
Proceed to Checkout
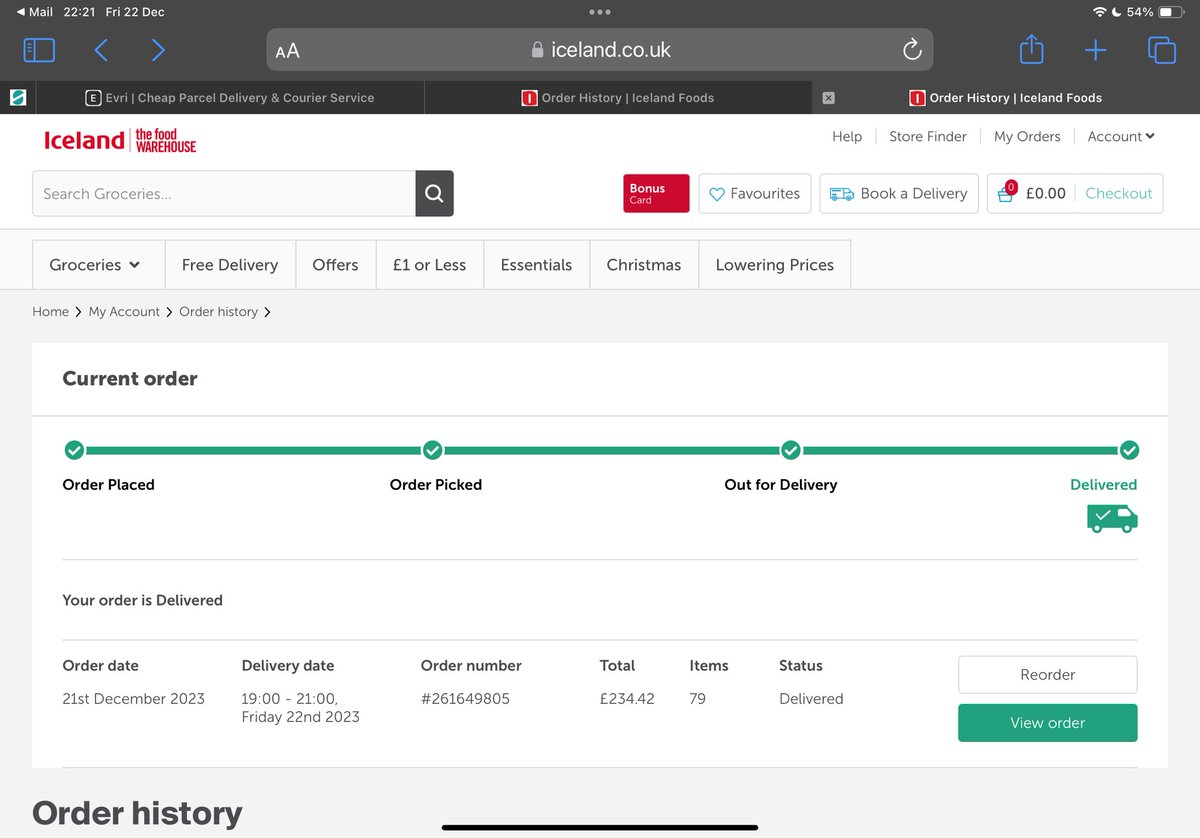coord(1119,194)
